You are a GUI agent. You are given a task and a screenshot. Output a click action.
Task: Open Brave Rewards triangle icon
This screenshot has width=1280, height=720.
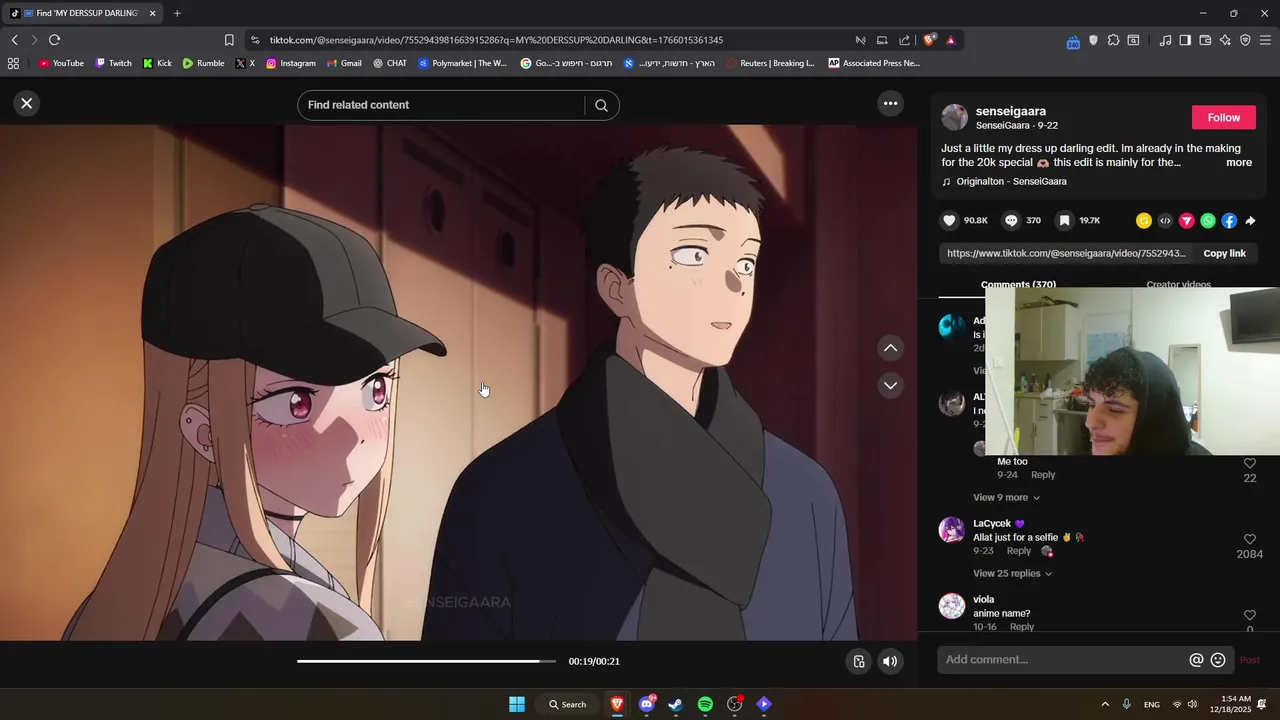(950, 40)
